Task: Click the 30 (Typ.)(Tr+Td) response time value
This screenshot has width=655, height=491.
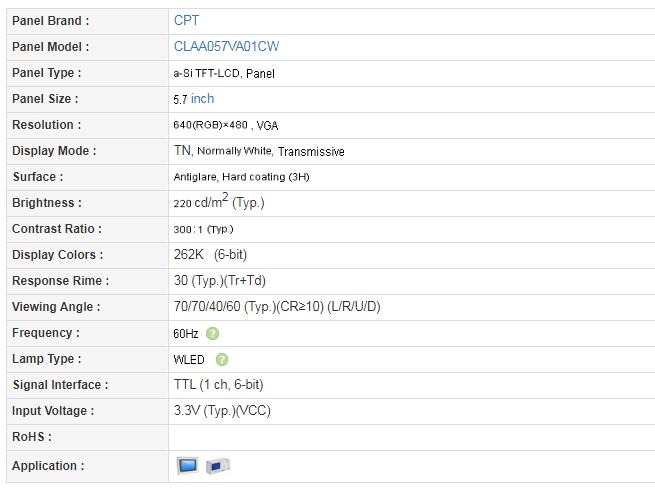Action: pyautogui.click(x=219, y=281)
